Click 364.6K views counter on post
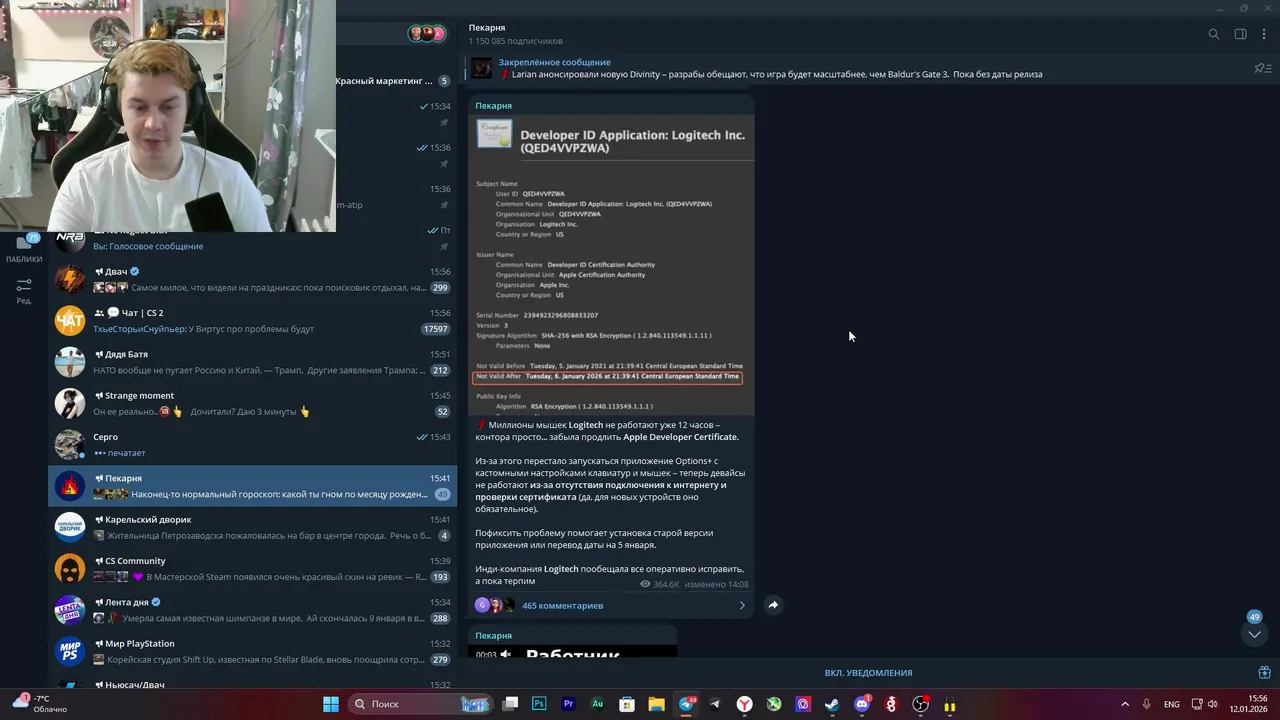1280x720 pixels. click(660, 584)
